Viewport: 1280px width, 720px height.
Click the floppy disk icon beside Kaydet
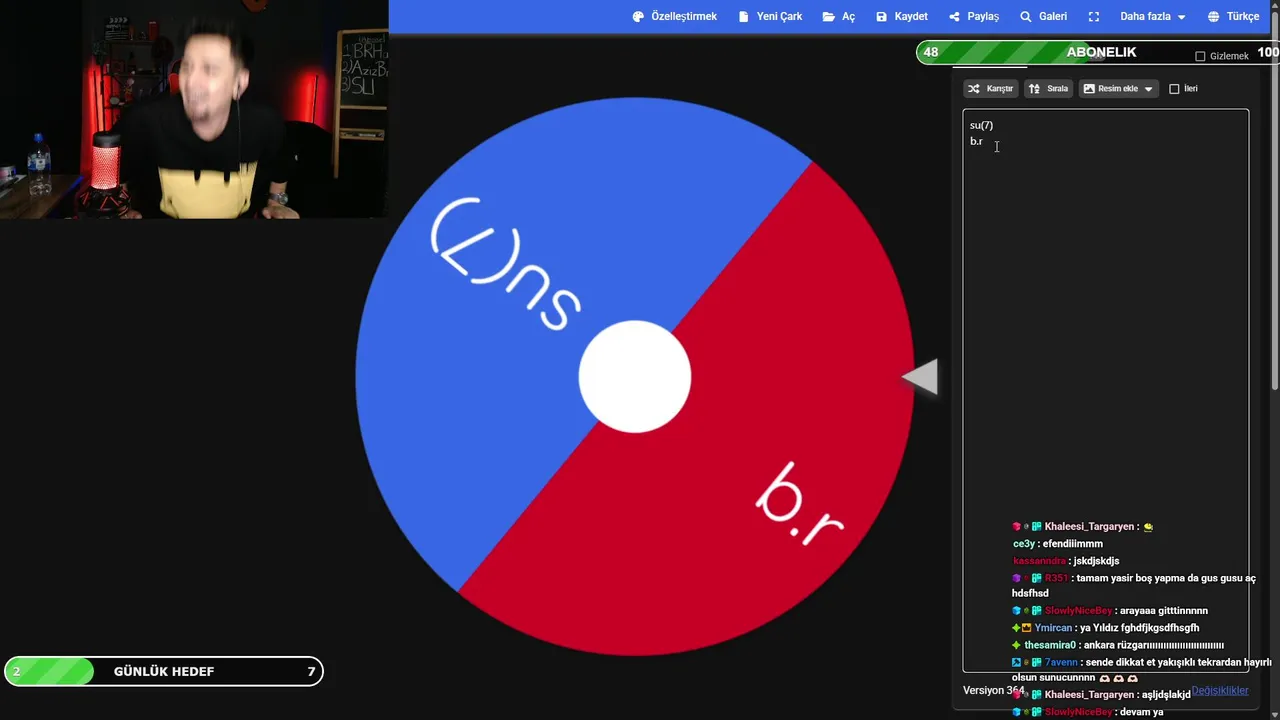click(881, 16)
